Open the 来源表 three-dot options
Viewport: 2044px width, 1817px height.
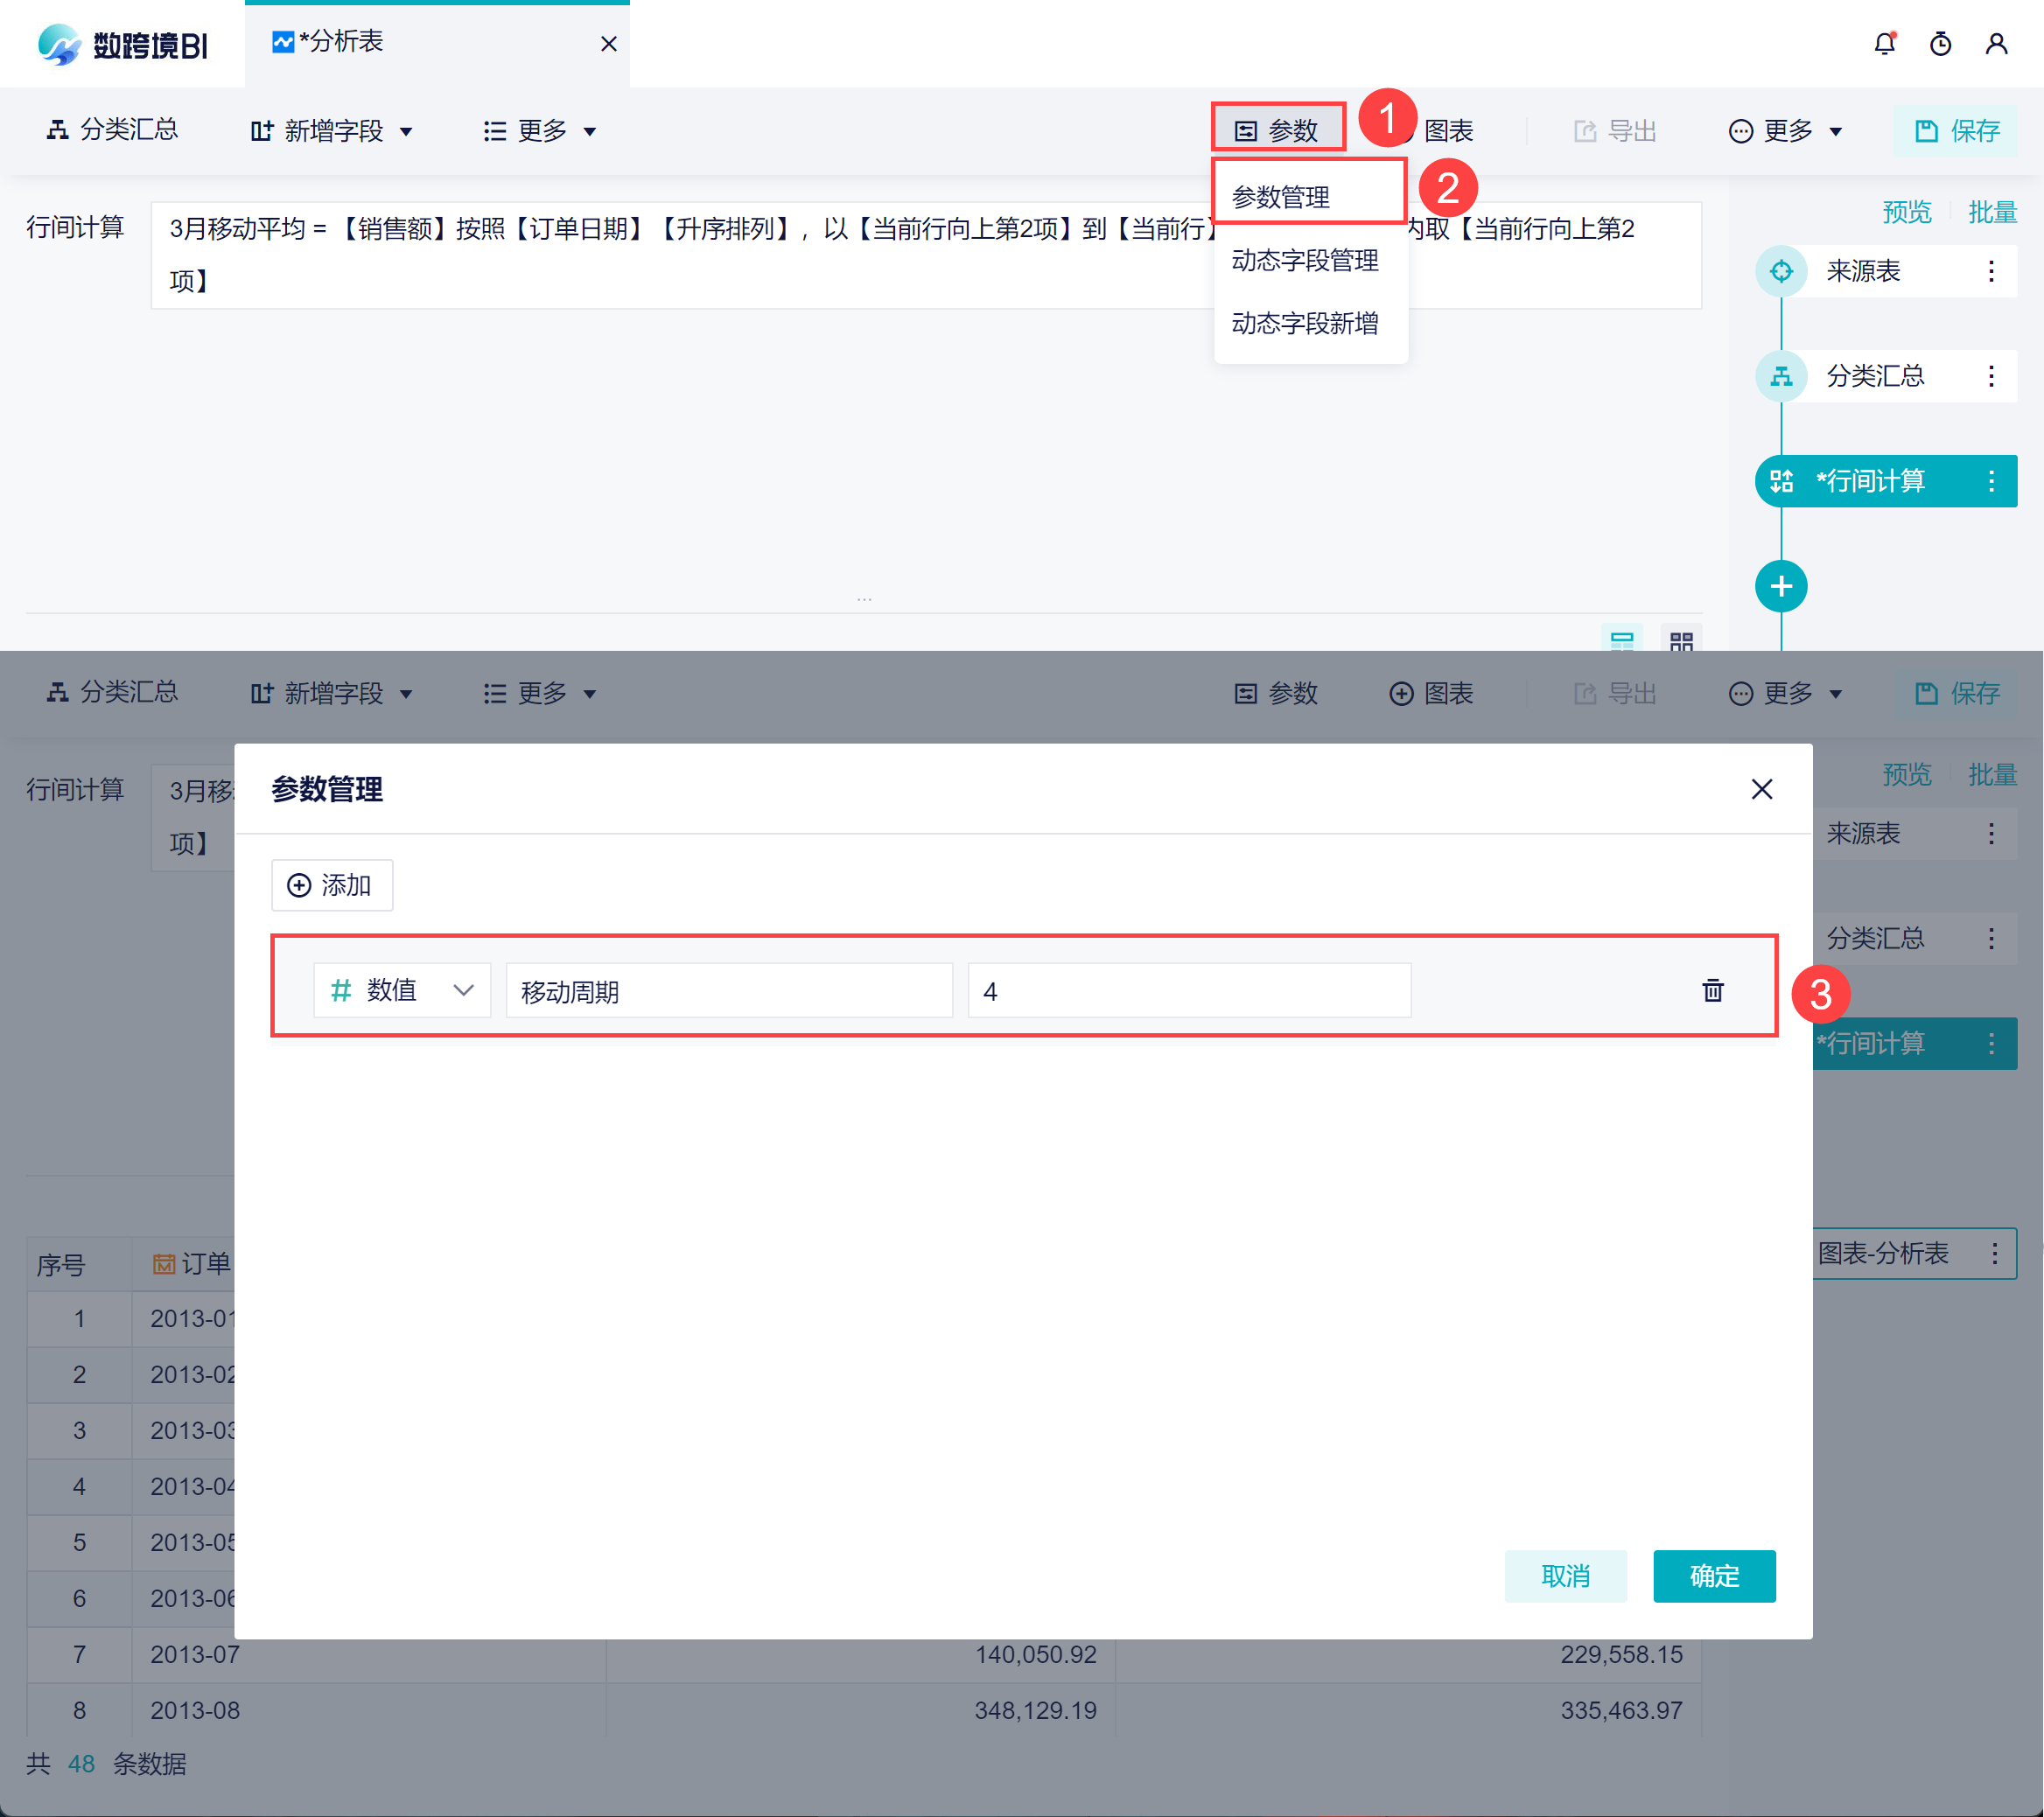[1990, 271]
